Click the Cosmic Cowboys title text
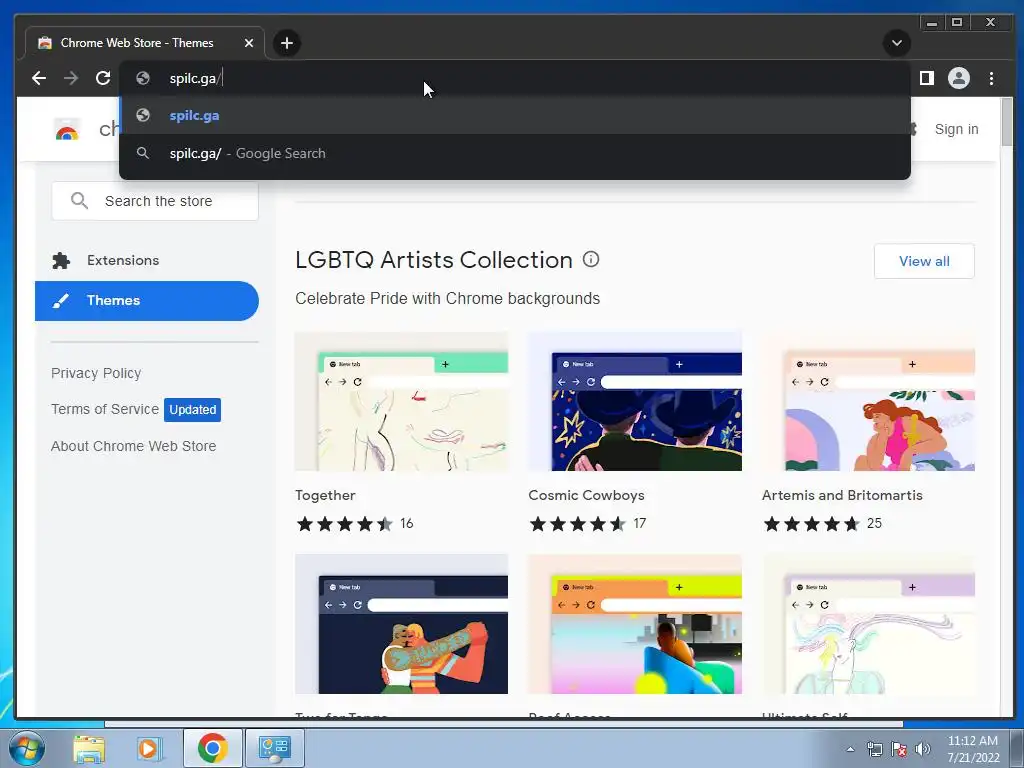 point(586,495)
